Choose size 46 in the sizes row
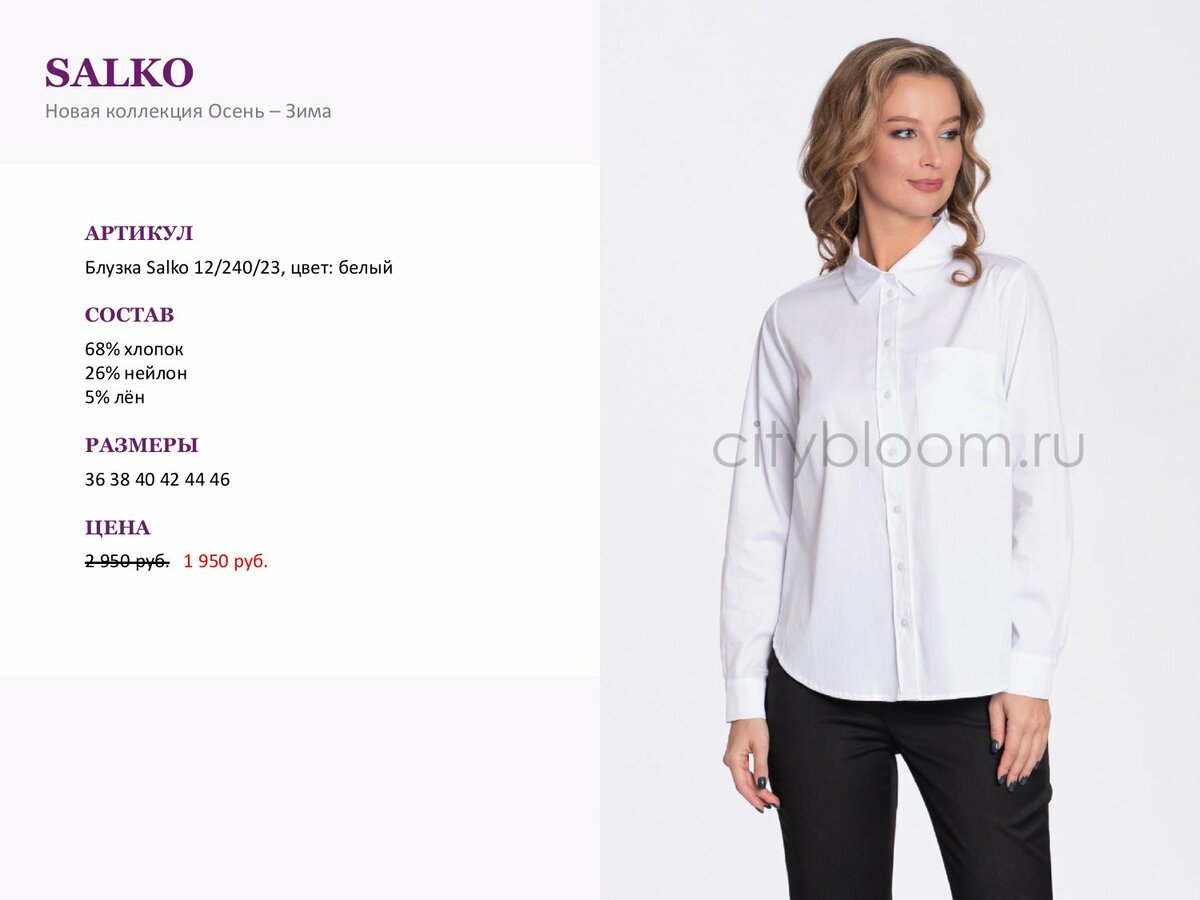1200x900 pixels. (x=220, y=480)
